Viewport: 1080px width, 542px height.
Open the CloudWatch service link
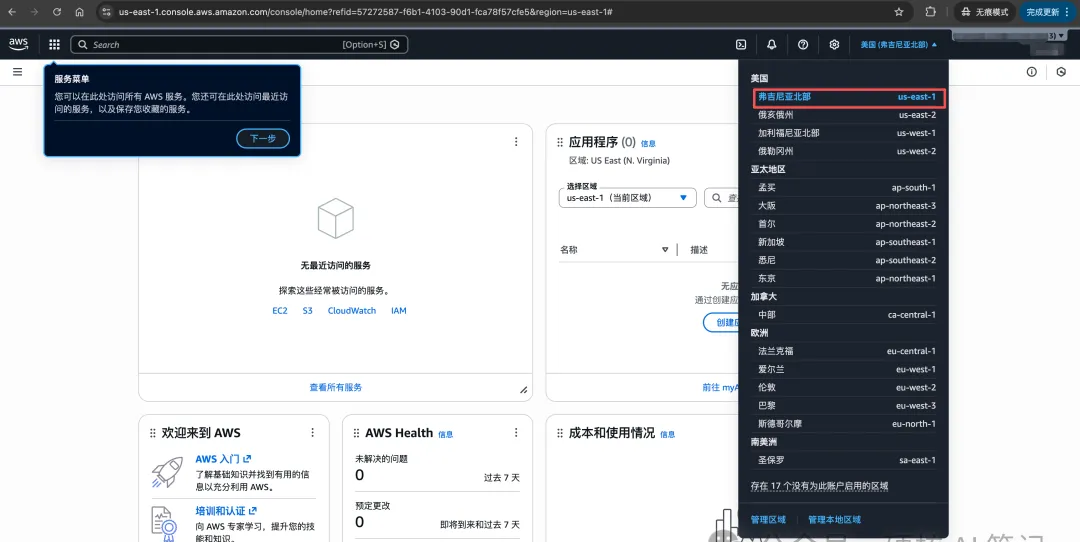[x=352, y=311]
